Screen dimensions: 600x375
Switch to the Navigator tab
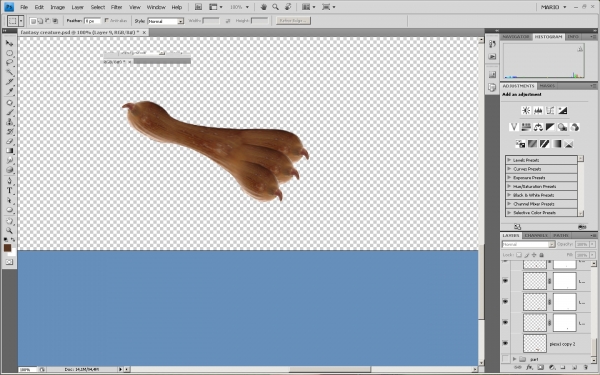click(515, 37)
